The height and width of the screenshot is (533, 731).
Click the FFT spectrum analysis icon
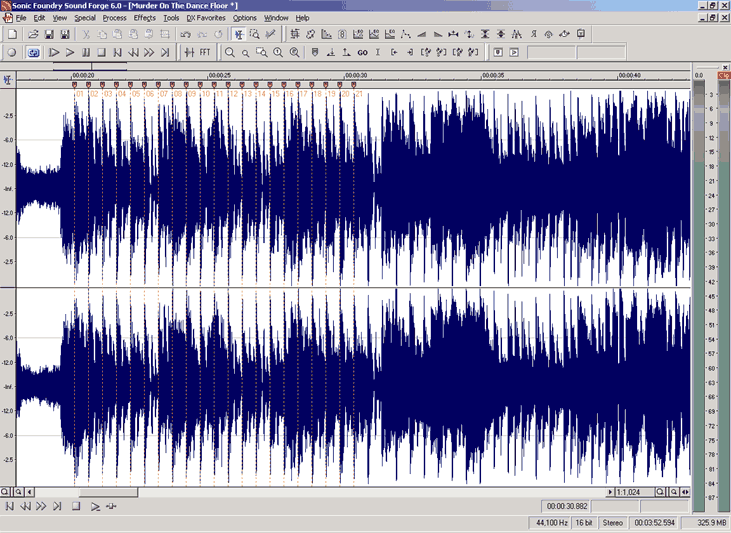point(205,52)
